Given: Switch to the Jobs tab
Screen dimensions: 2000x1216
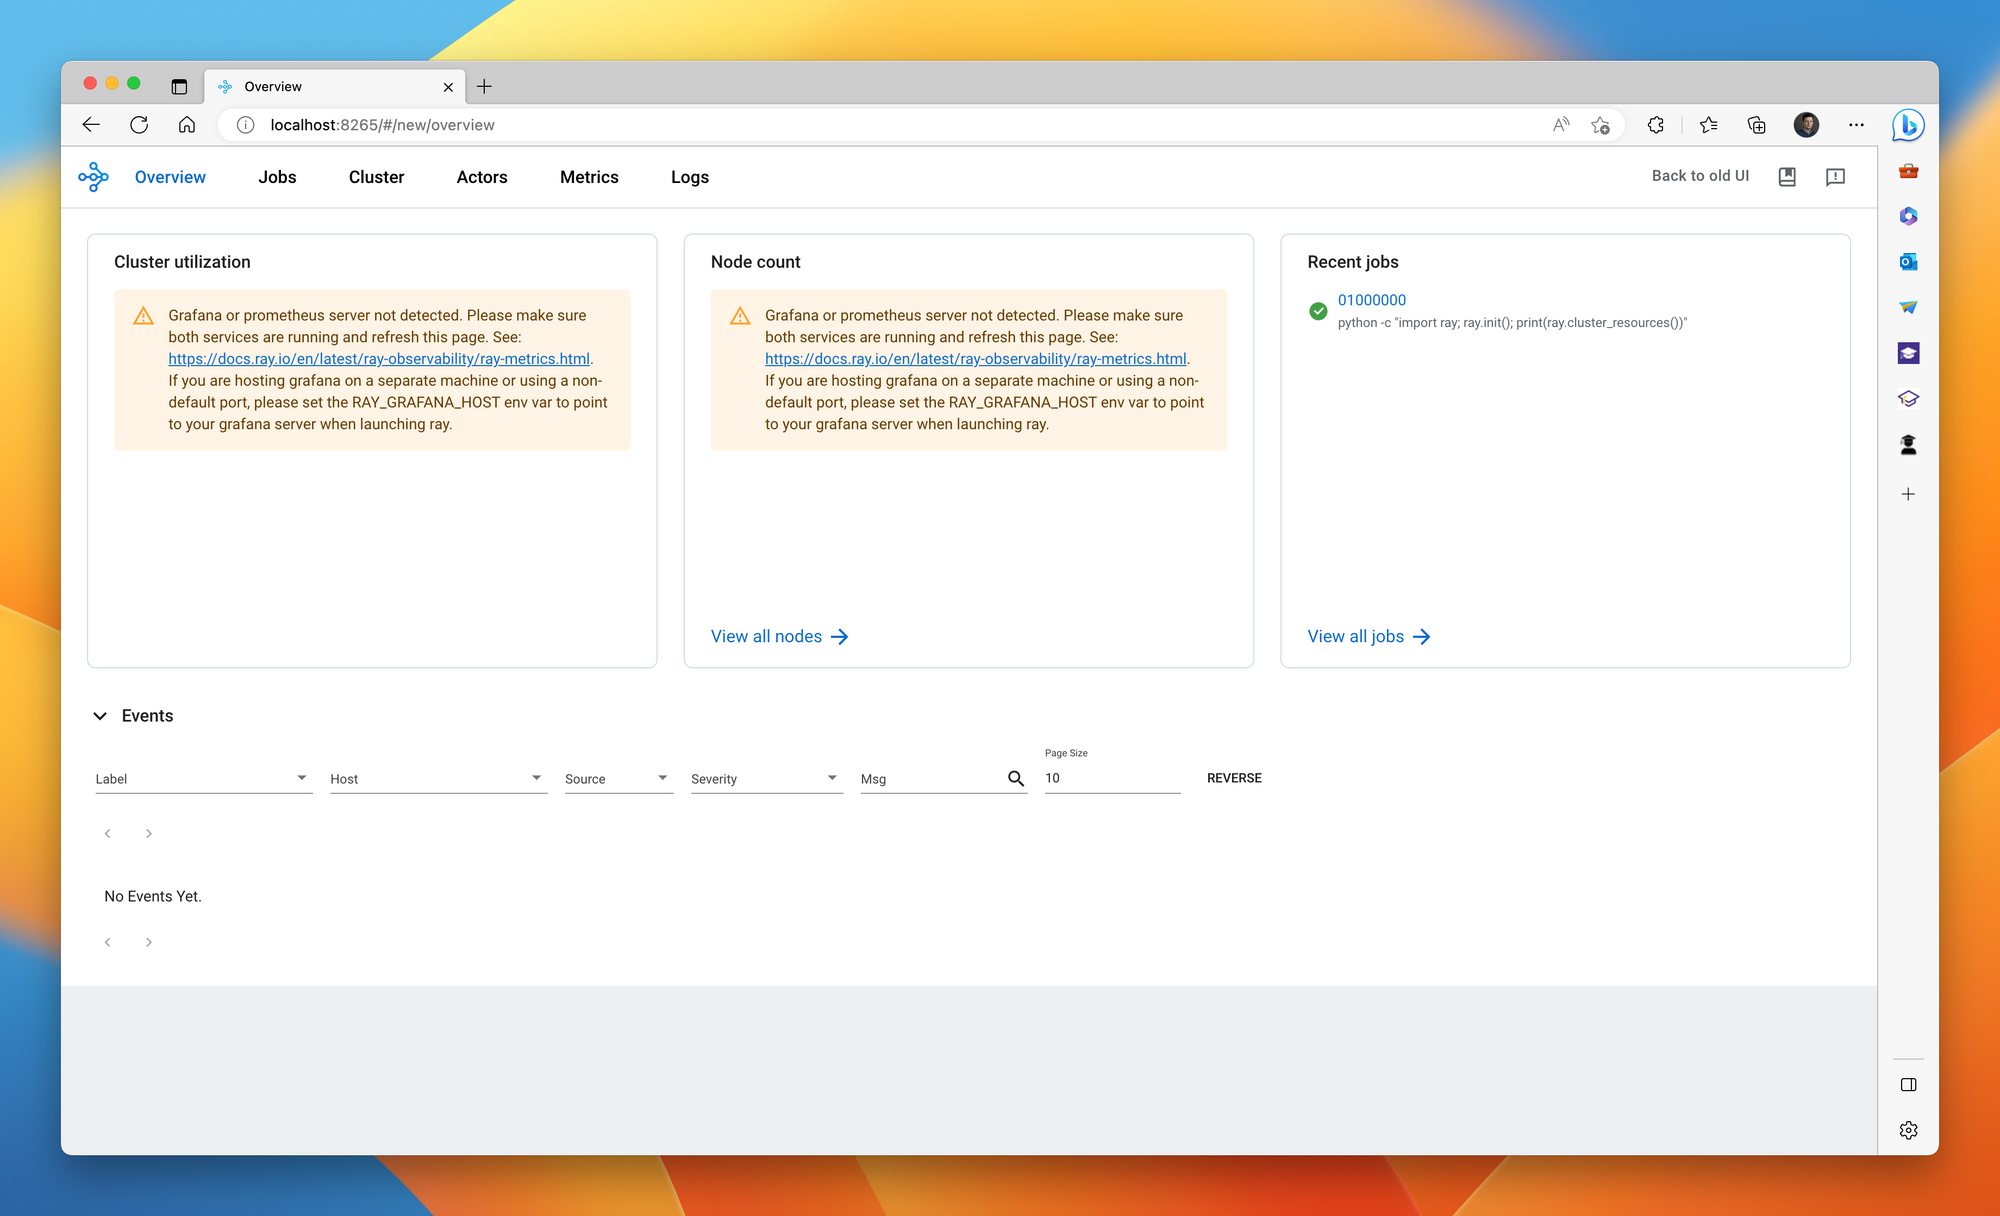Looking at the screenshot, I should 277,177.
